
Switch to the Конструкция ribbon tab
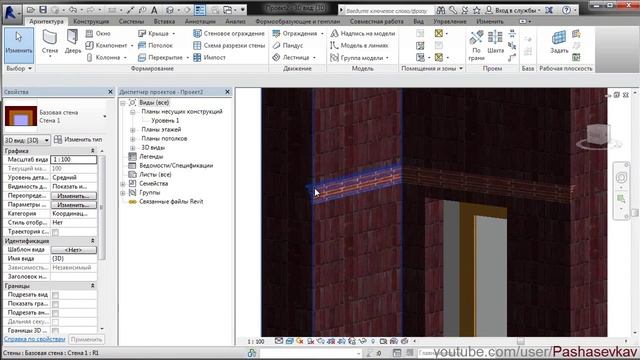[x=91, y=21]
